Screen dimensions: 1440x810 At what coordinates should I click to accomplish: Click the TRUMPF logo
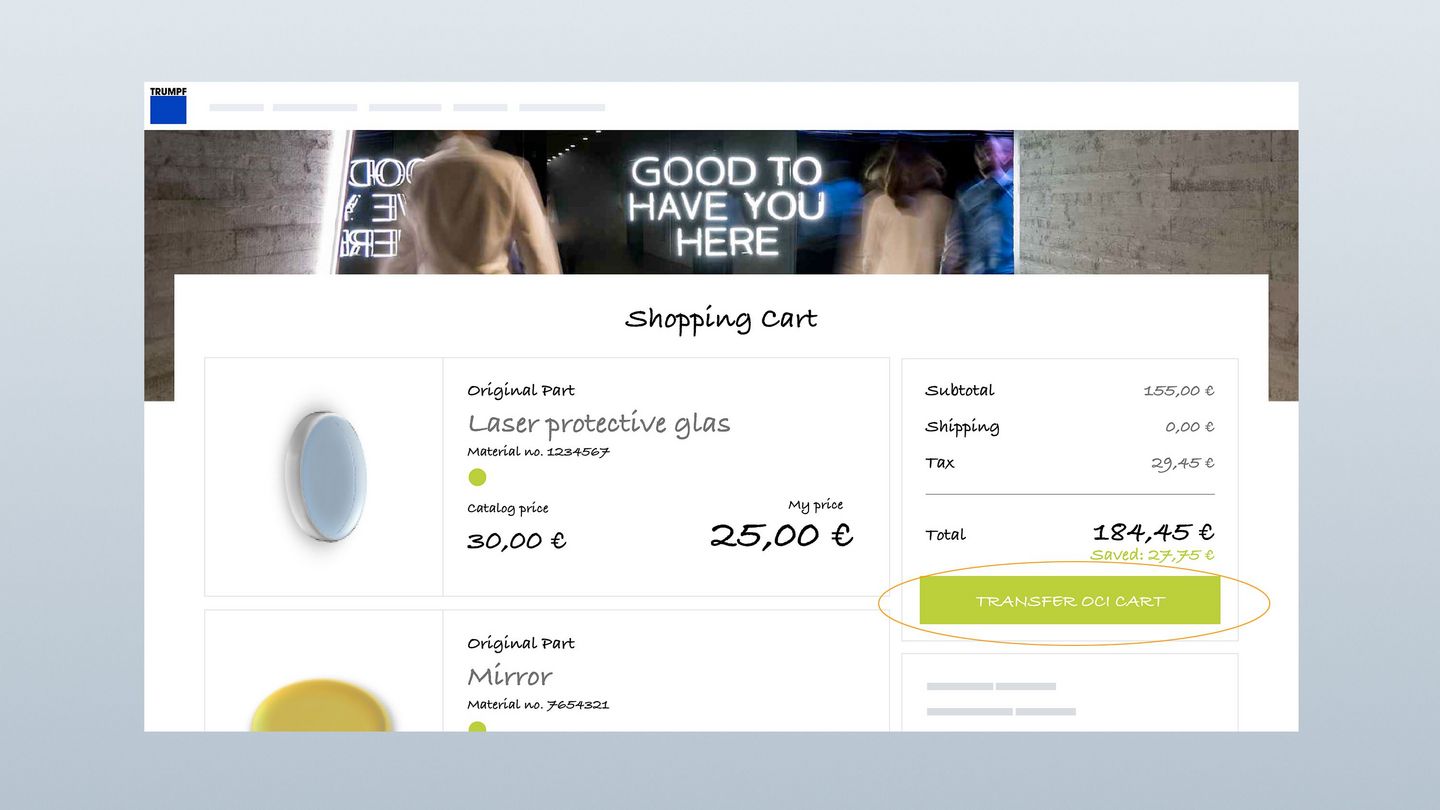coord(168,105)
